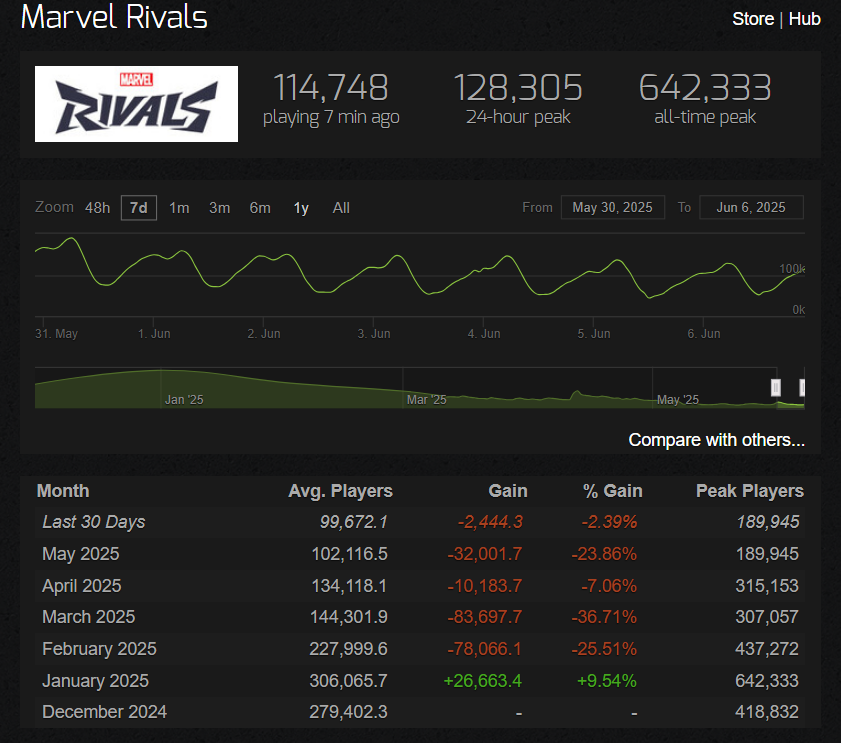Click the To date field Jun 6, 2025
841x743 pixels.
[751, 208]
